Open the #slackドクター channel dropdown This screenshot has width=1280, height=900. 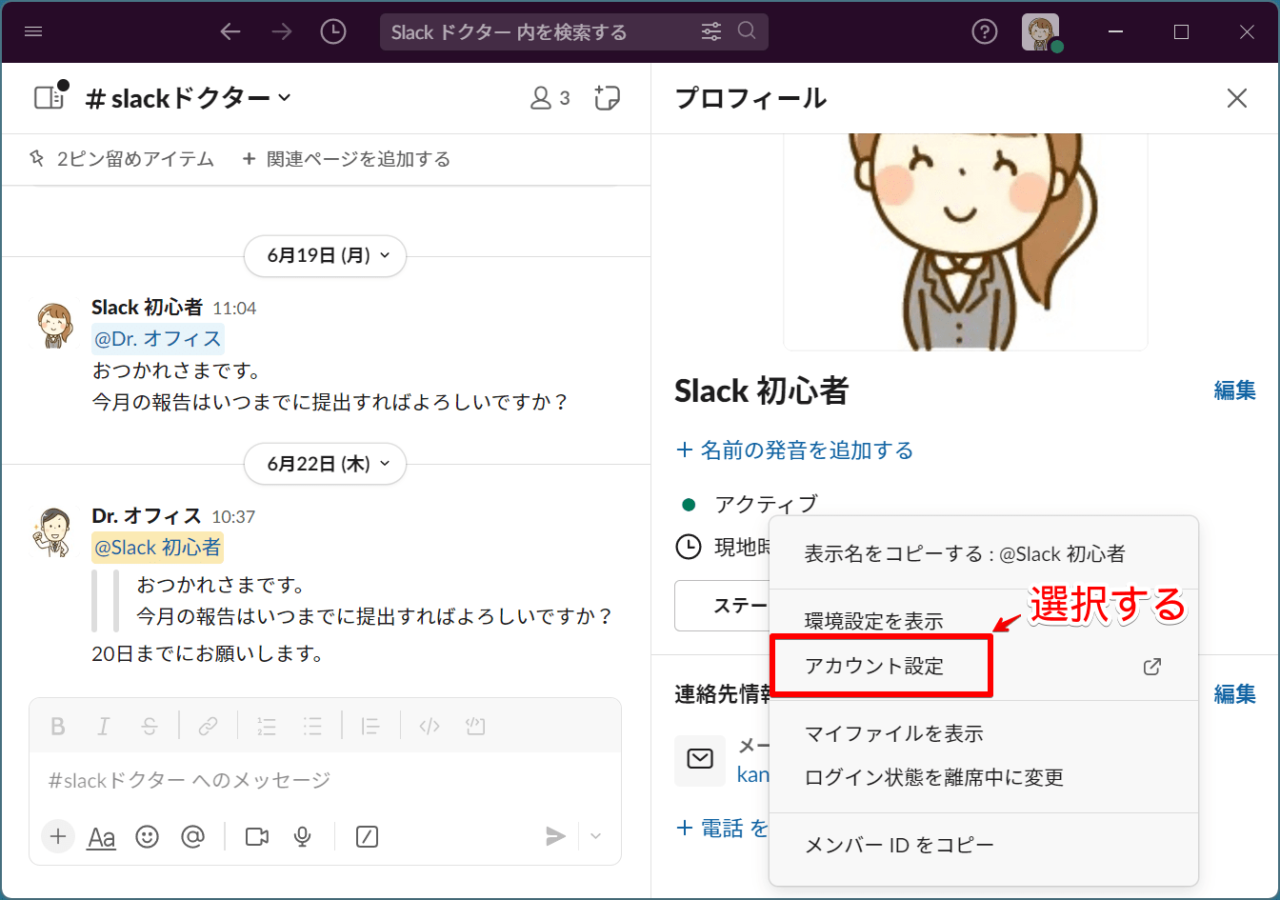coord(189,98)
